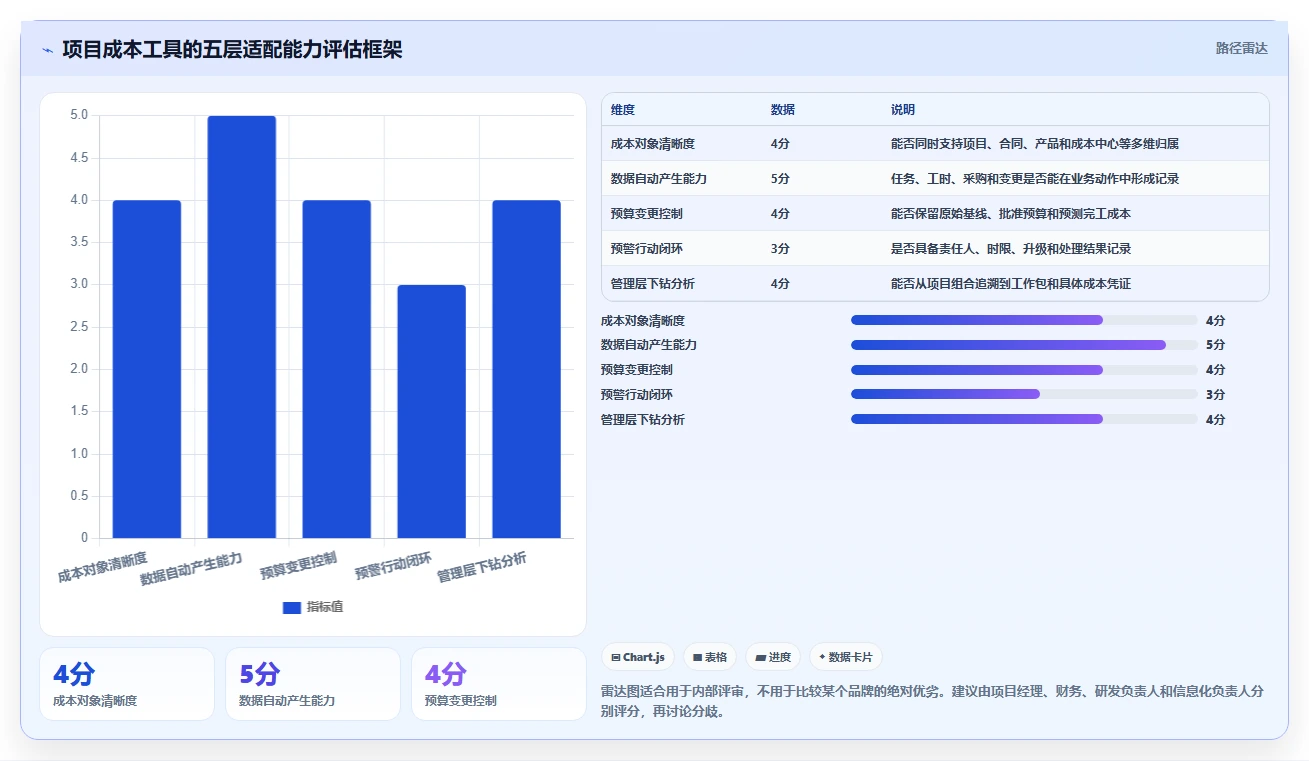Click the 预警行动闭环 progress bar

coord(1024,395)
